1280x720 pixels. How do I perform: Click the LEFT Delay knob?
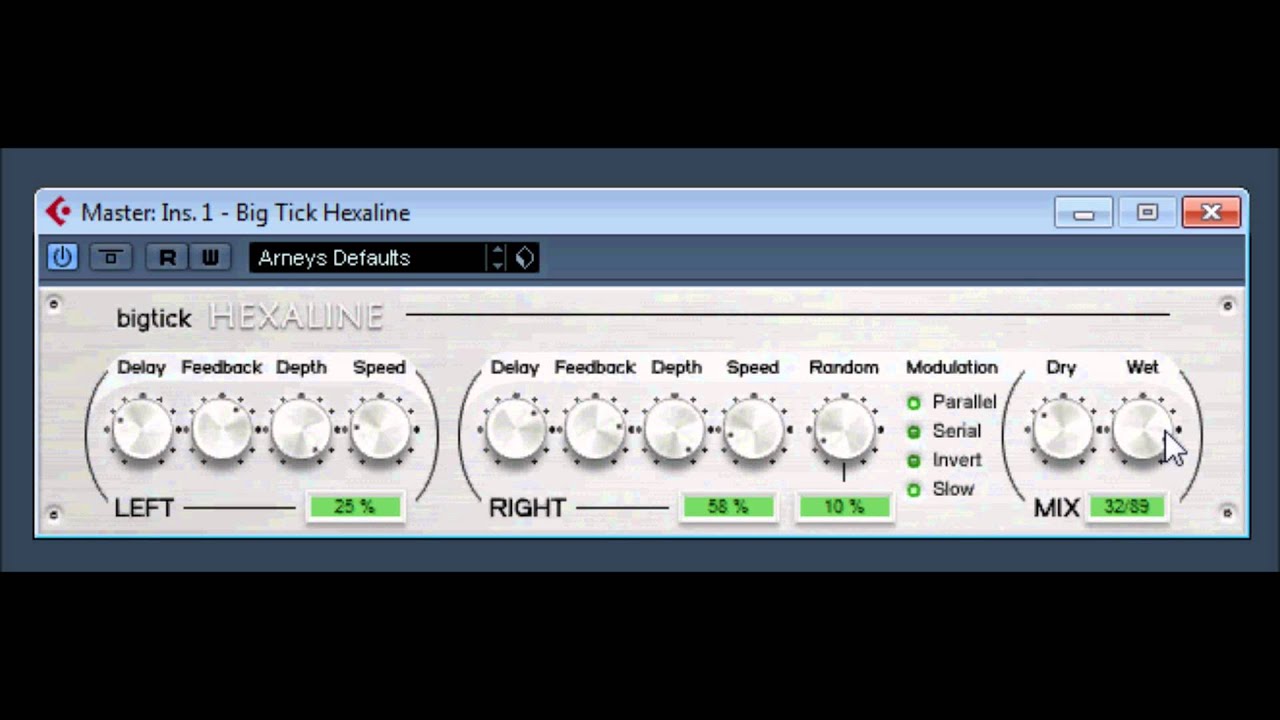142,429
